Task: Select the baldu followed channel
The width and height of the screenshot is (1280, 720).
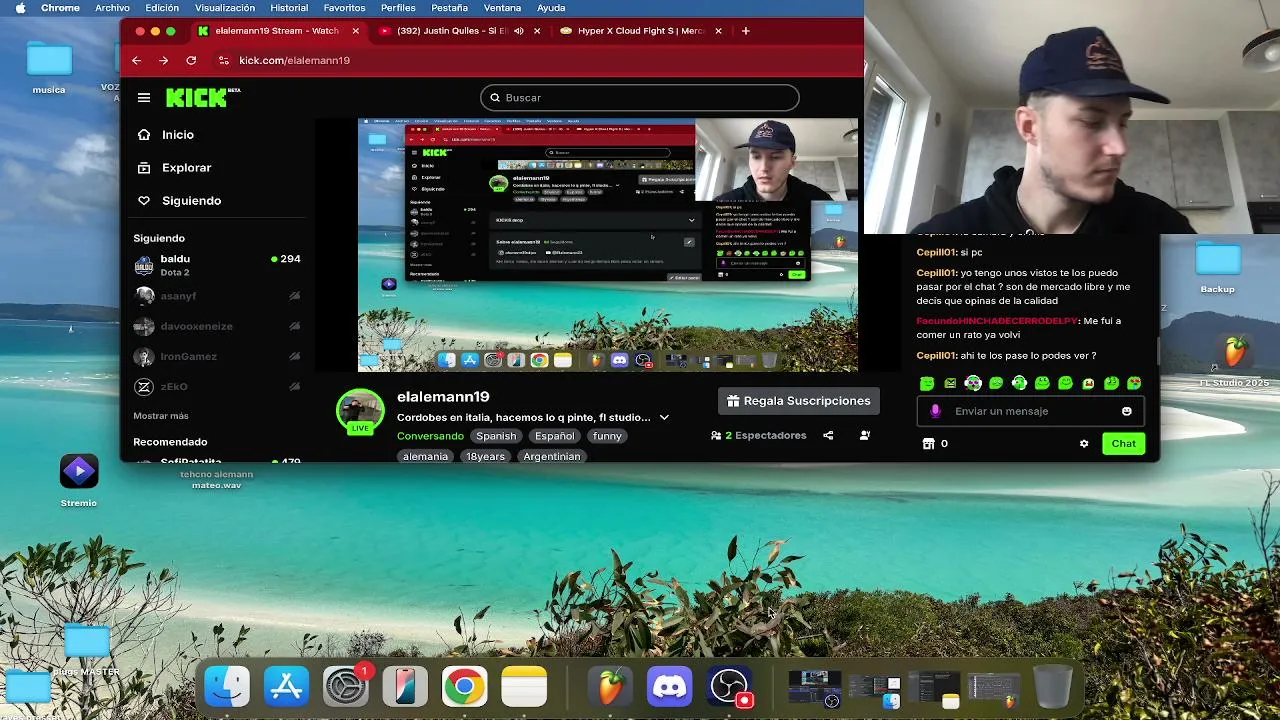Action: [217, 265]
